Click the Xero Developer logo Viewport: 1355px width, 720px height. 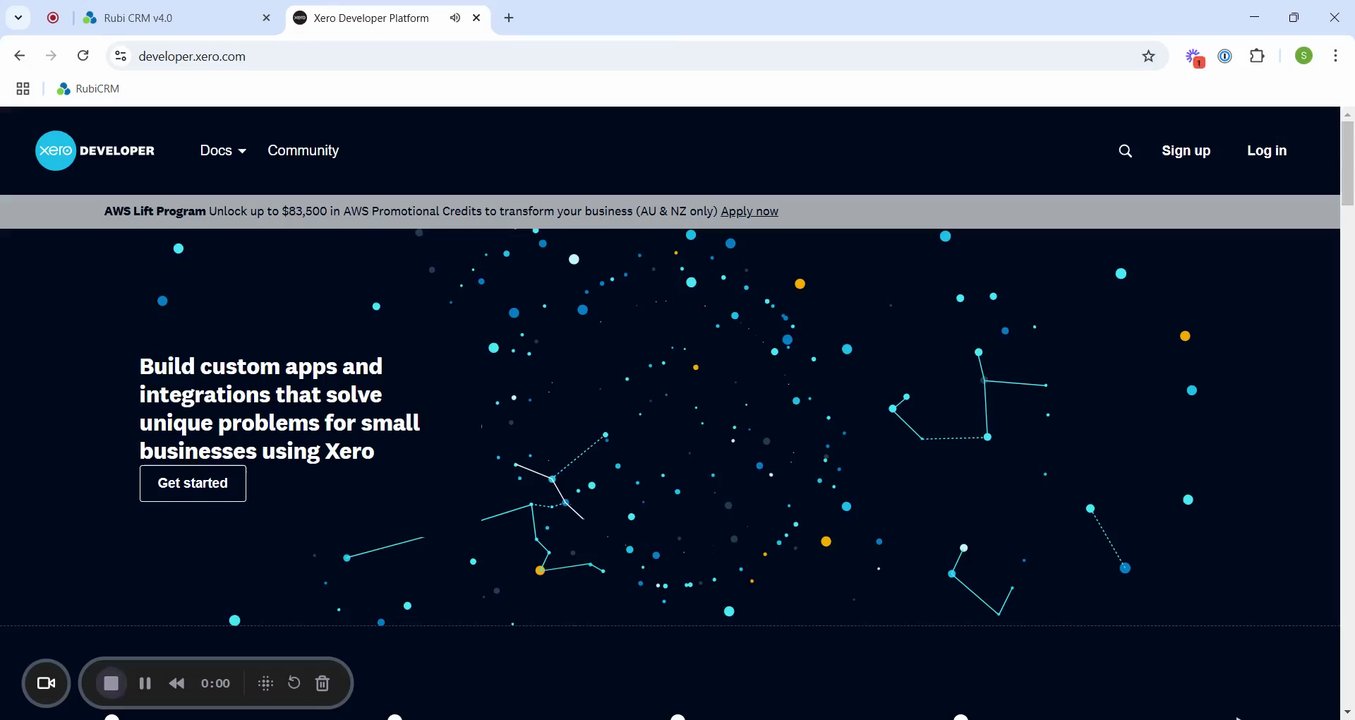click(95, 150)
